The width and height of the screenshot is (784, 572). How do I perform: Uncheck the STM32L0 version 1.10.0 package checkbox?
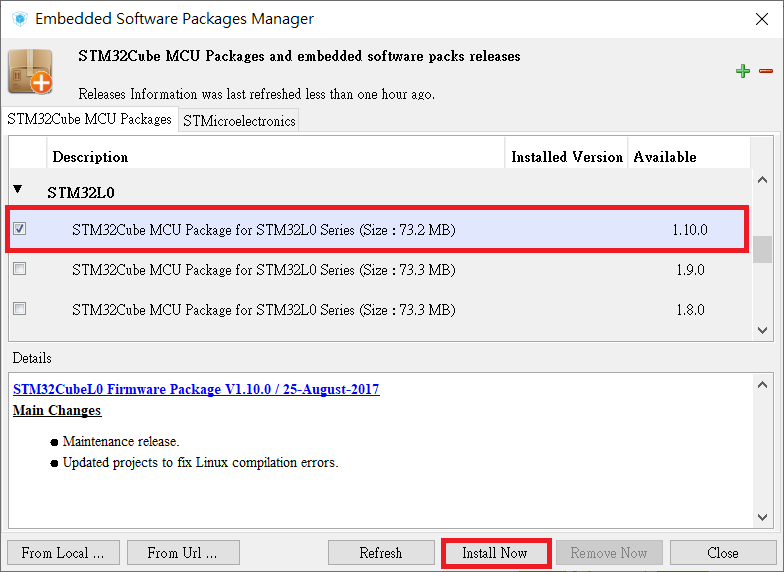[20, 229]
